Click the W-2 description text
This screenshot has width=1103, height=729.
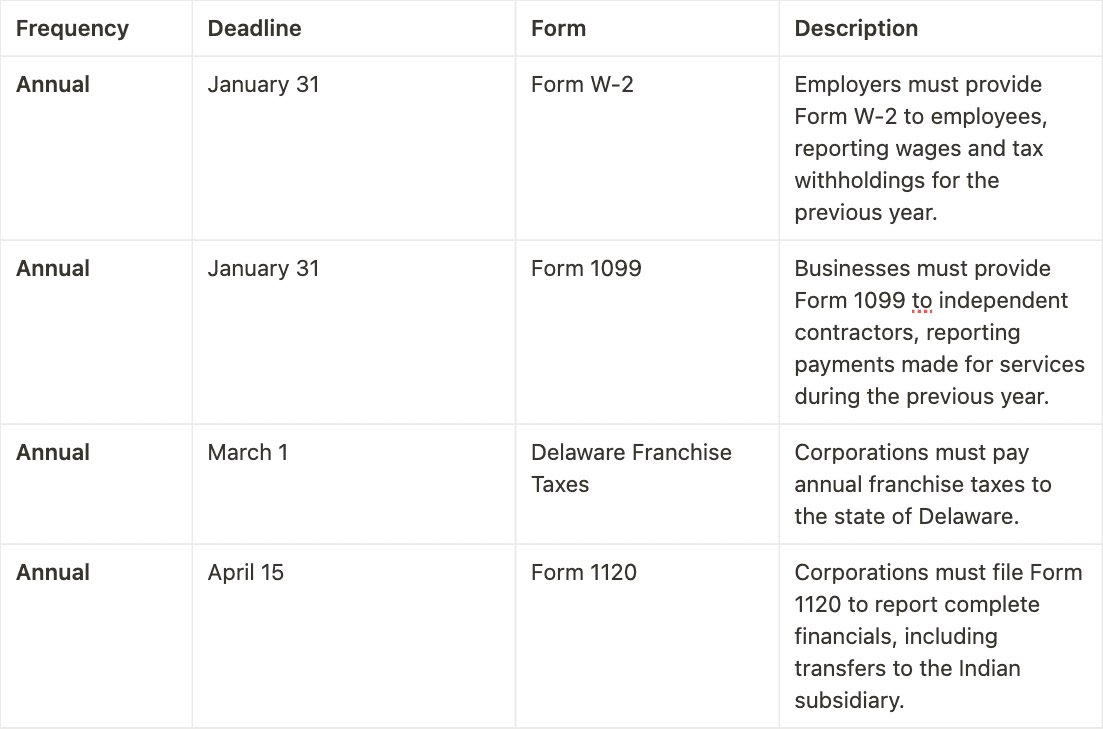pos(918,148)
